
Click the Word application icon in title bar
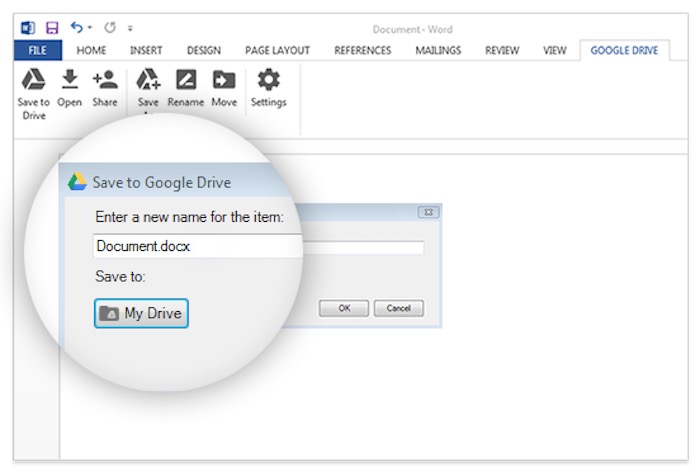coord(28,28)
